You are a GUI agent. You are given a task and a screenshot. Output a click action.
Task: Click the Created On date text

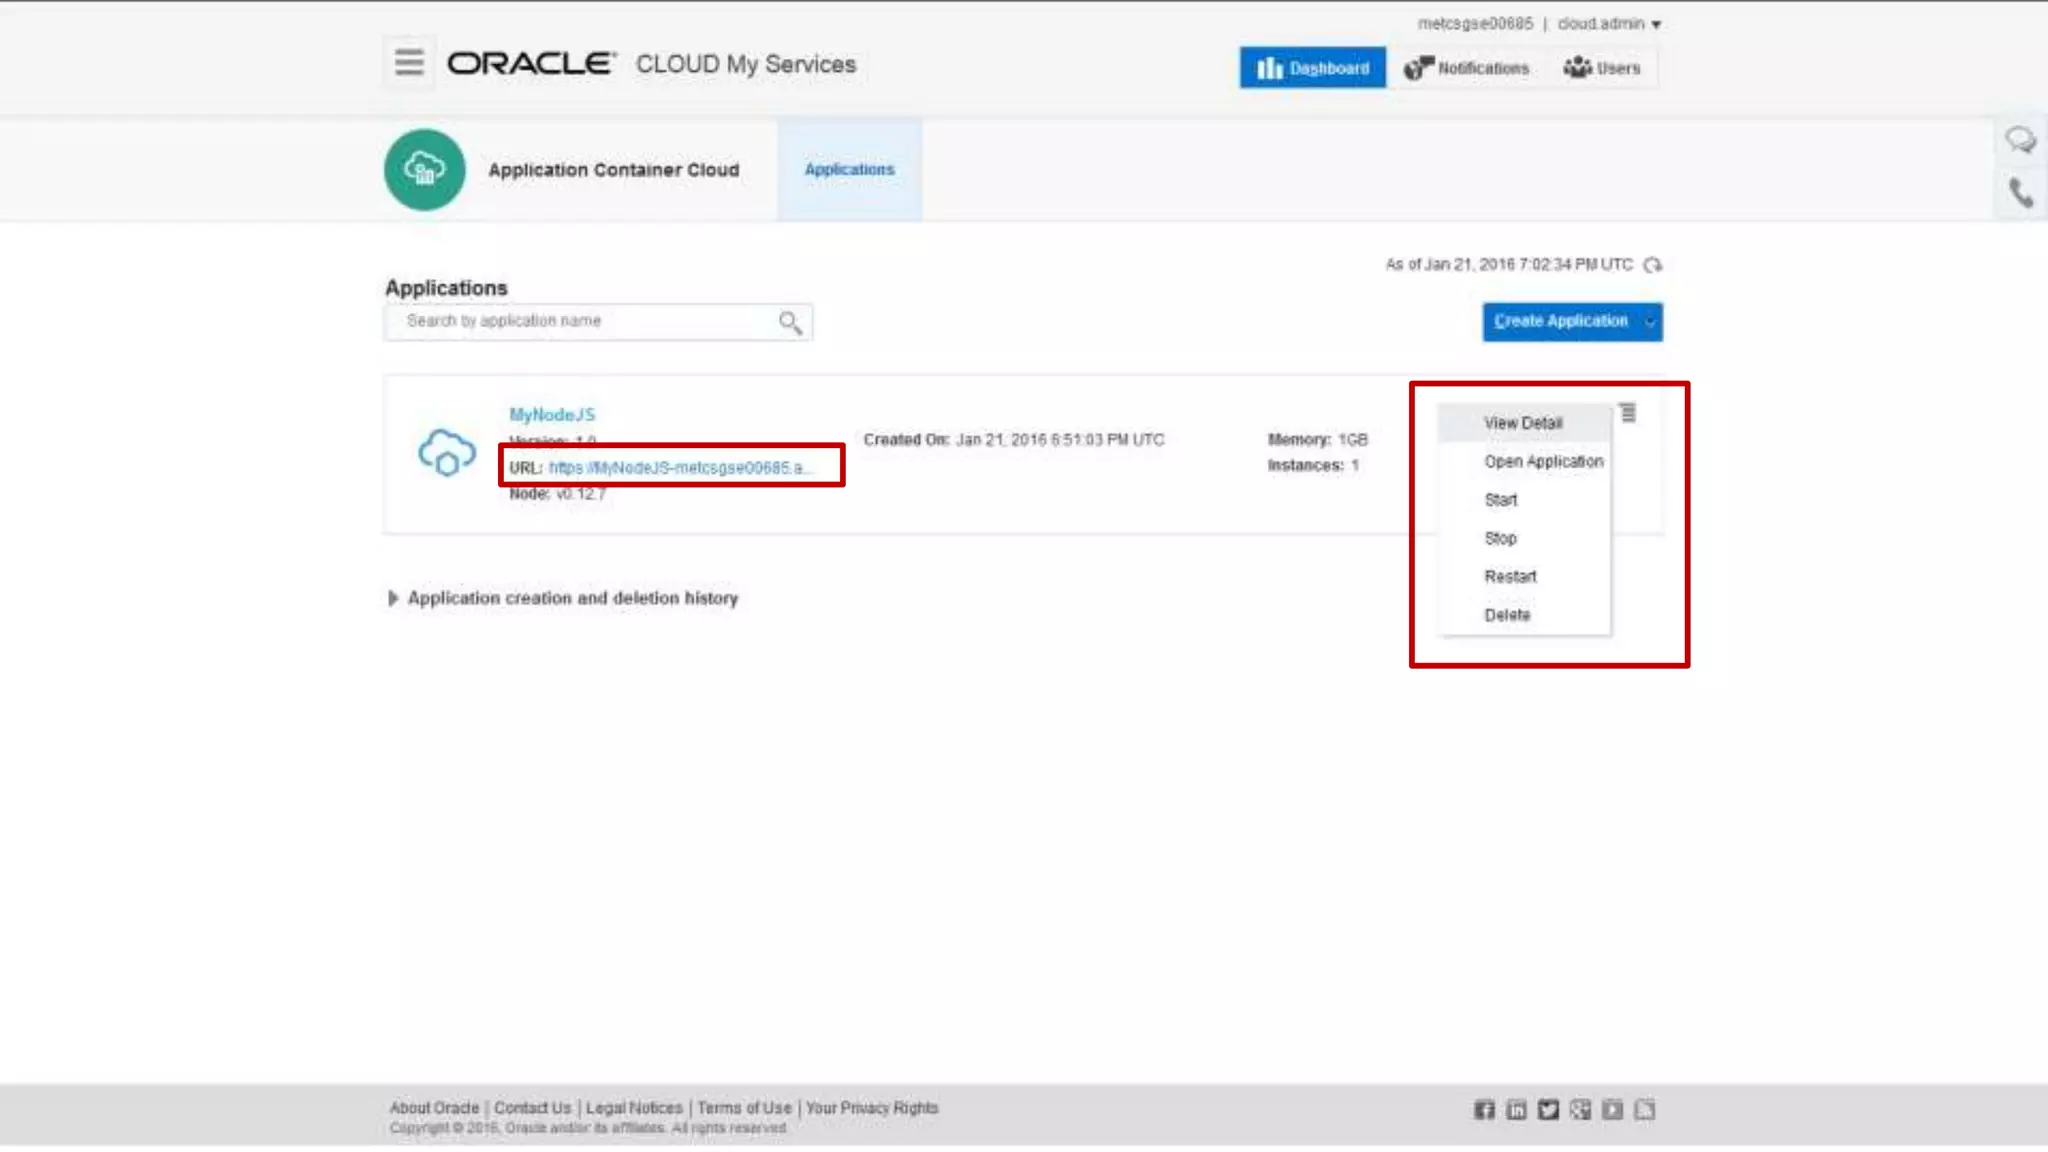pyautogui.click(x=1014, y=440)
